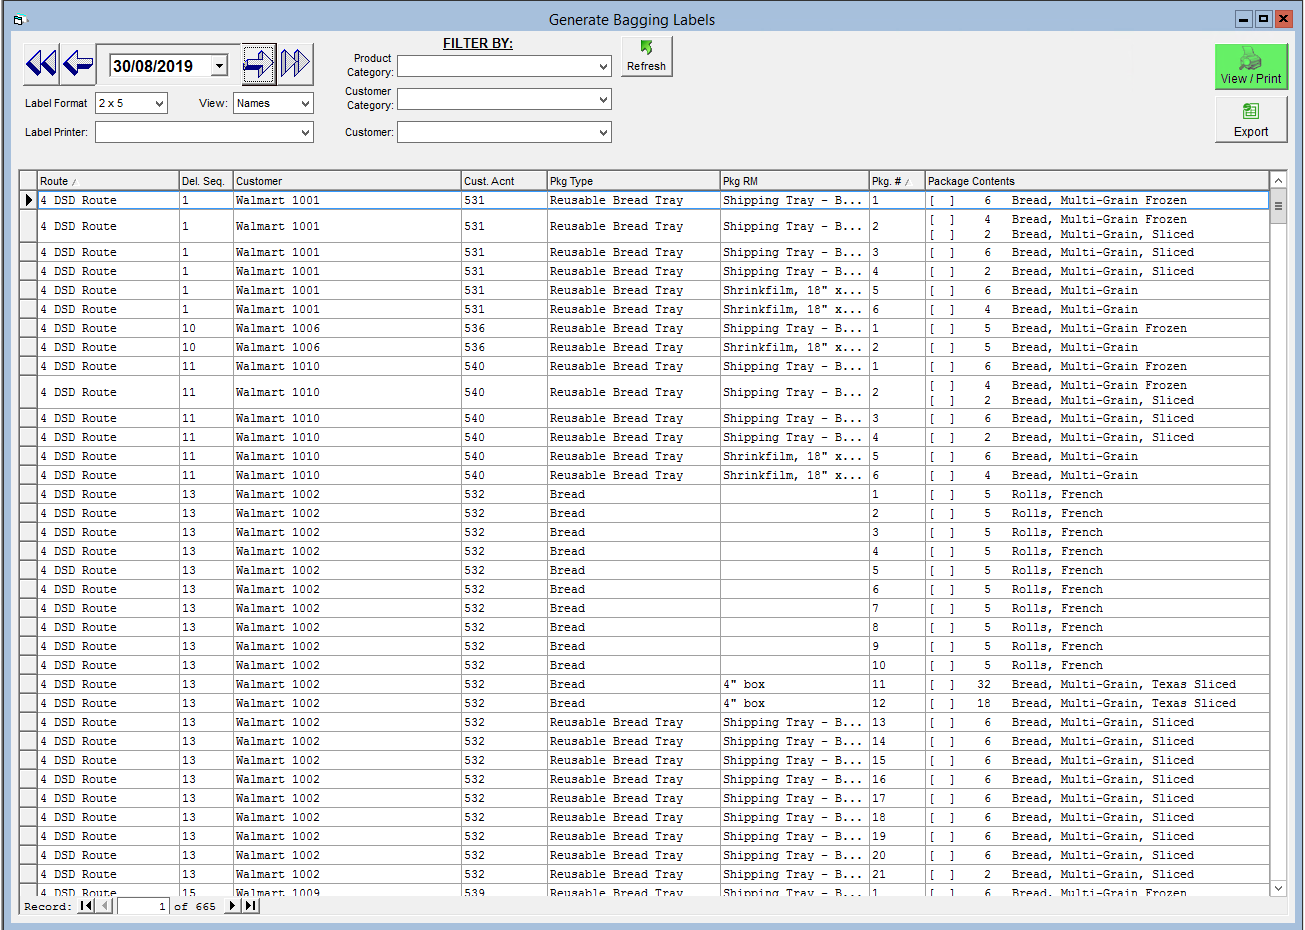Go to previous record in navigator
This screenshot has height=930, width=1305.
[105, 906]
